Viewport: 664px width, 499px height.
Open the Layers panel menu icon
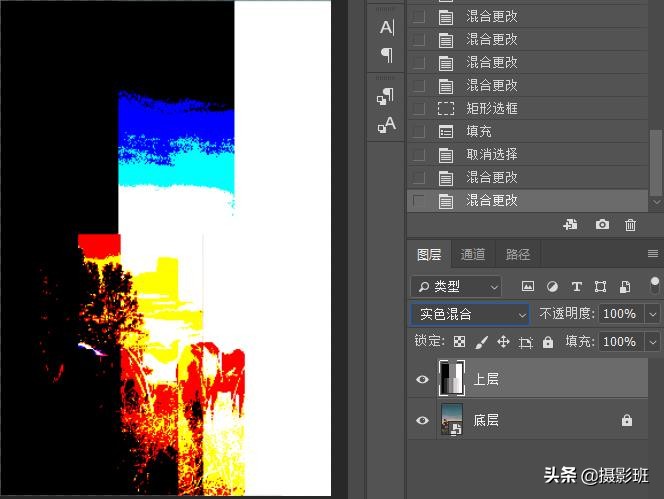[653, 253]
